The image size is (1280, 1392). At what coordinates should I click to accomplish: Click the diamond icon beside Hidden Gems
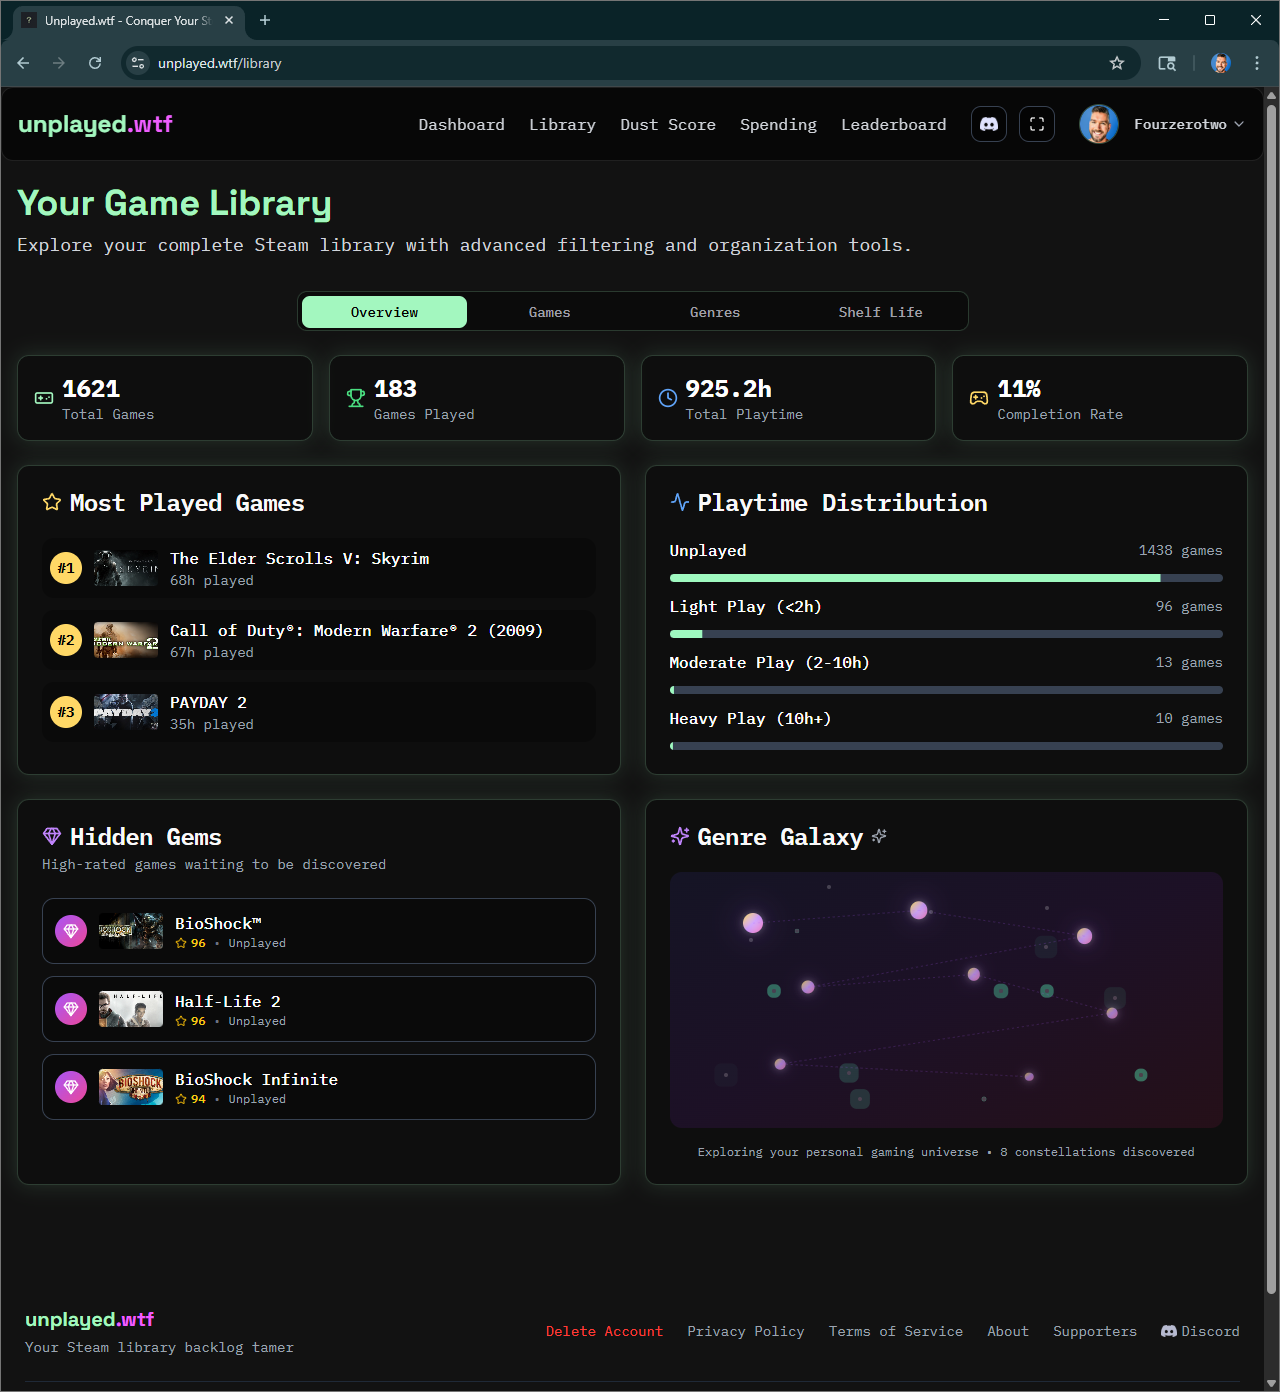pos(52,836)
